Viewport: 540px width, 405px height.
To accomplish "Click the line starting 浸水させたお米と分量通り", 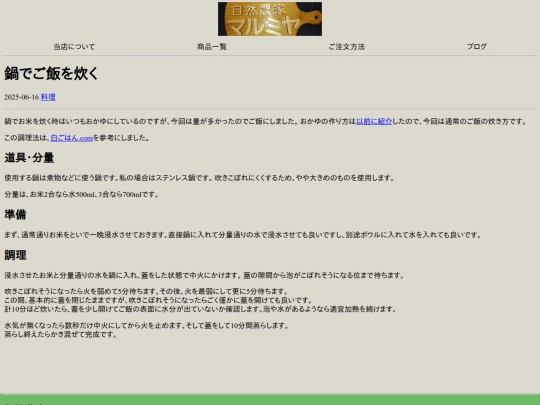I will click(x=204, y=276).
